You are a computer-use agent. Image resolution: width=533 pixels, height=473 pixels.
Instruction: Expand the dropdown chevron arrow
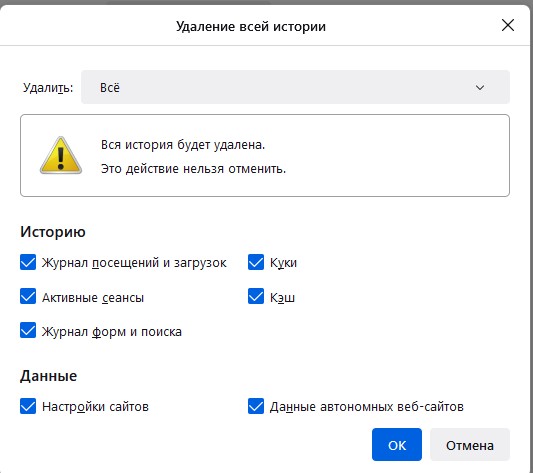[x=480, y=88]
